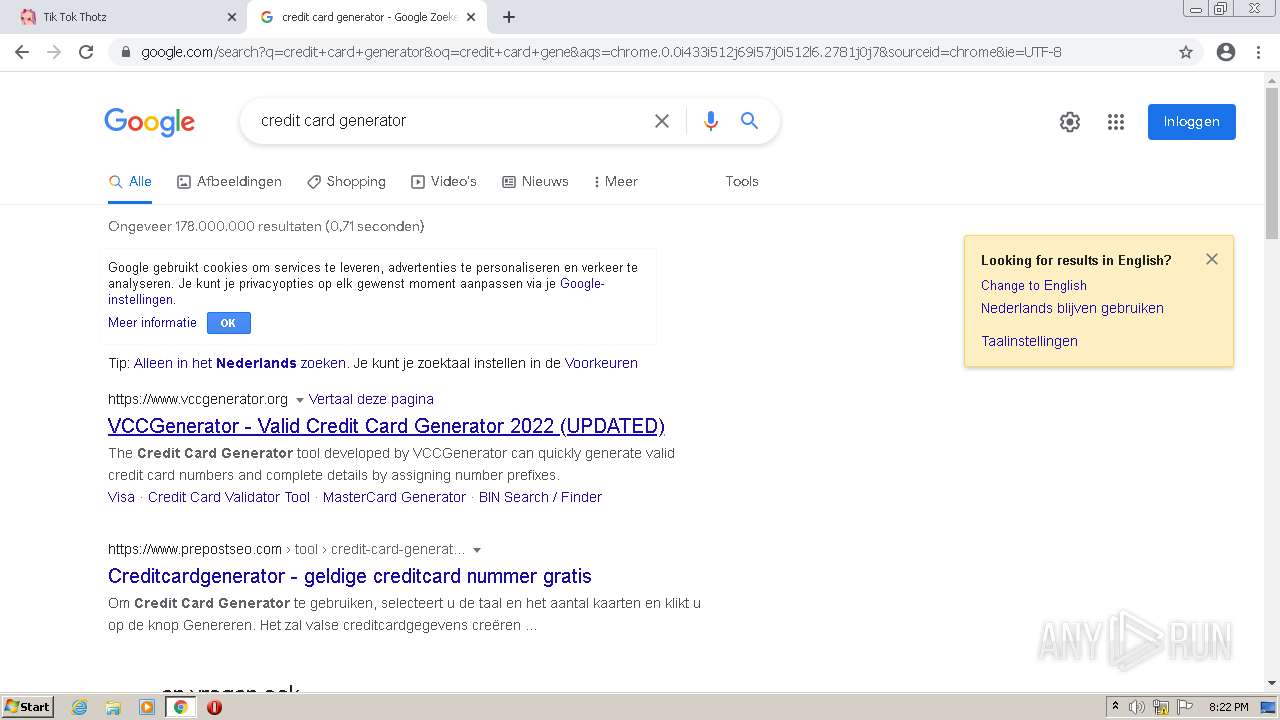The width and height of the screenshot is (1280, 720).
Task: Reload the current page
Action: click(x=86, y=52)
